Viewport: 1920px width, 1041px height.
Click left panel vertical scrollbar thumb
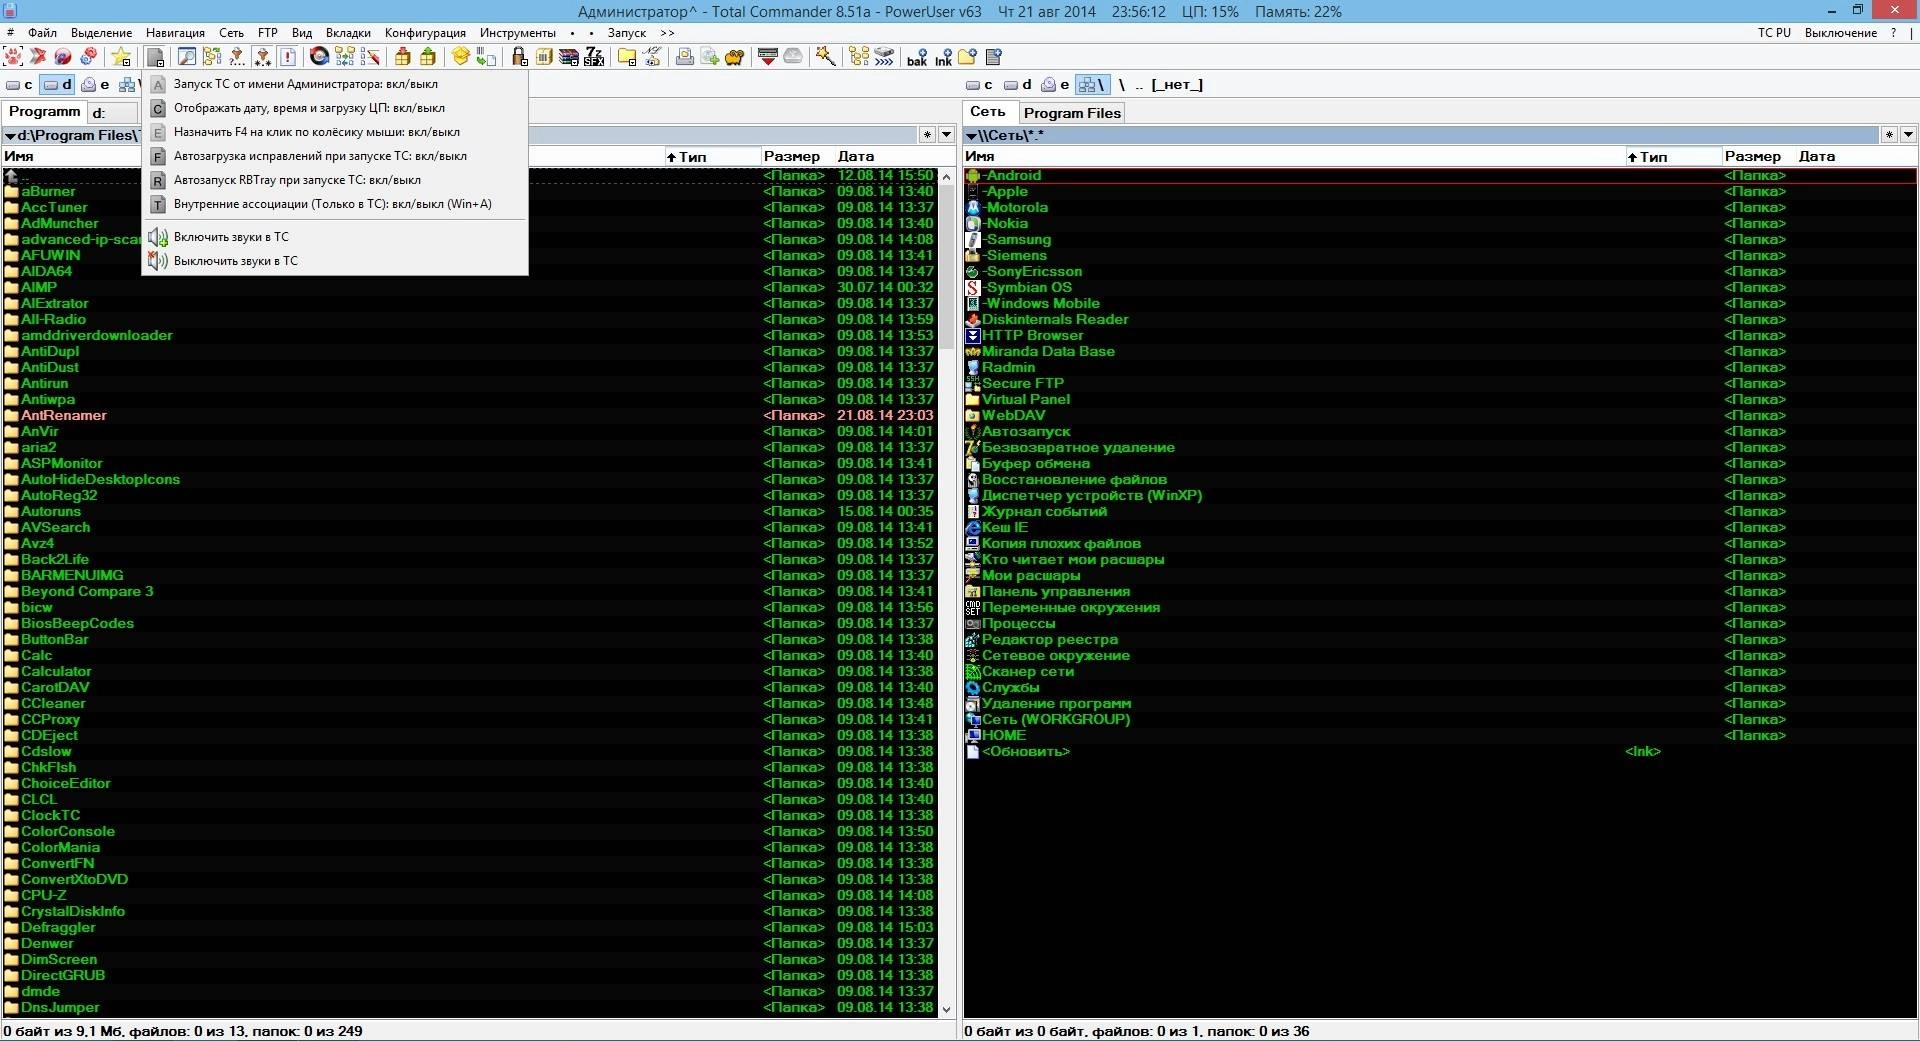(x=946, y=265)
